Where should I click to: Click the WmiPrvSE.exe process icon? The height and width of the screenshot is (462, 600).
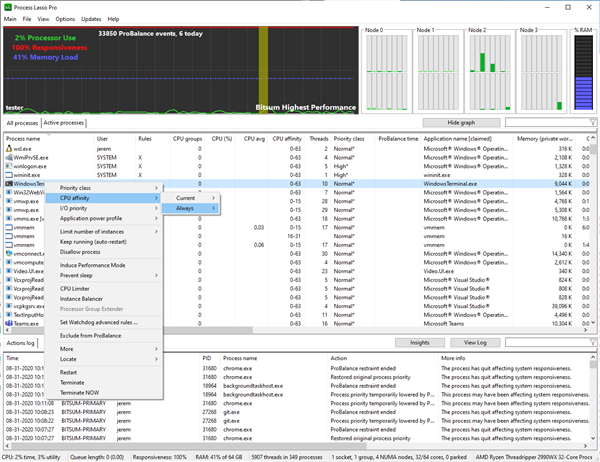point(9,157)
